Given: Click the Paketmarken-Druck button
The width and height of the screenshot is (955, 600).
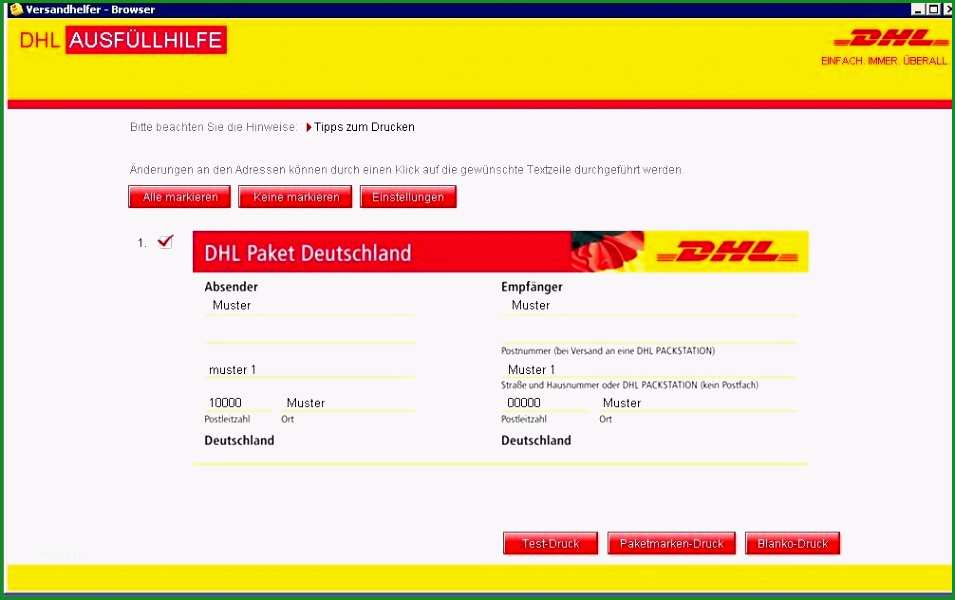Looking at the screenshot, I should point(671,543).
